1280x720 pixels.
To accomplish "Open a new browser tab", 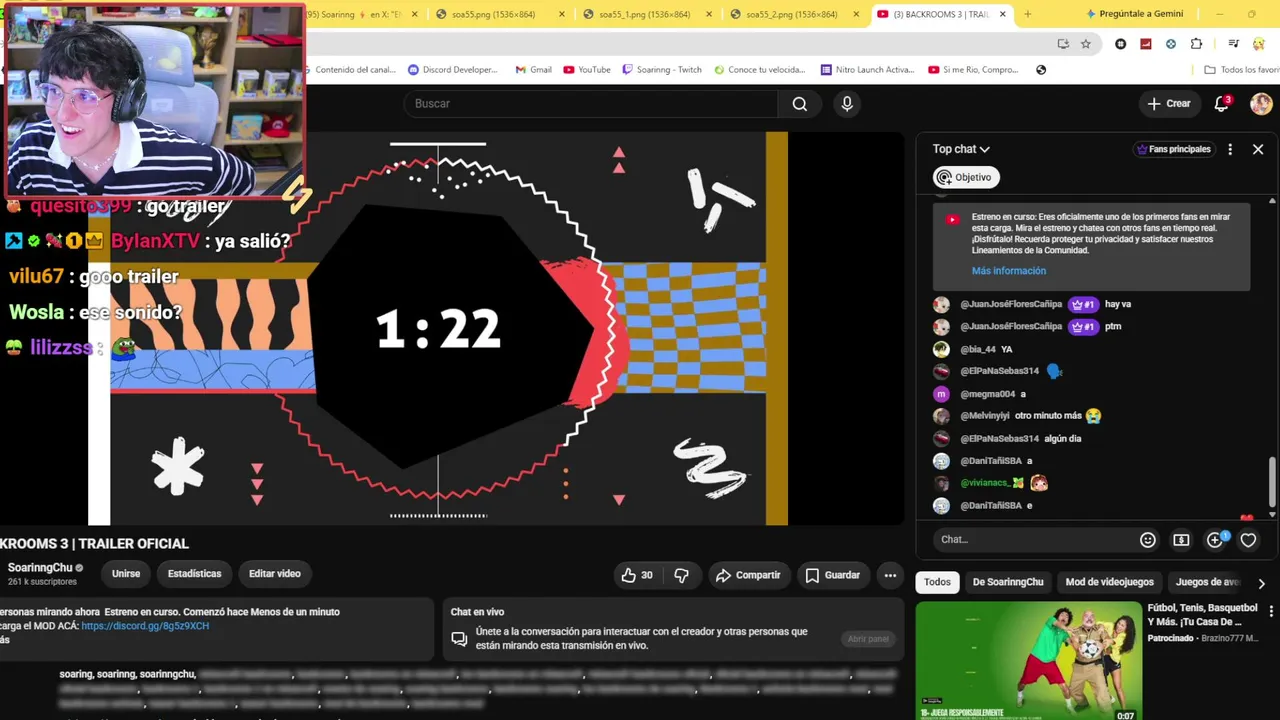I will (1027, 14).
